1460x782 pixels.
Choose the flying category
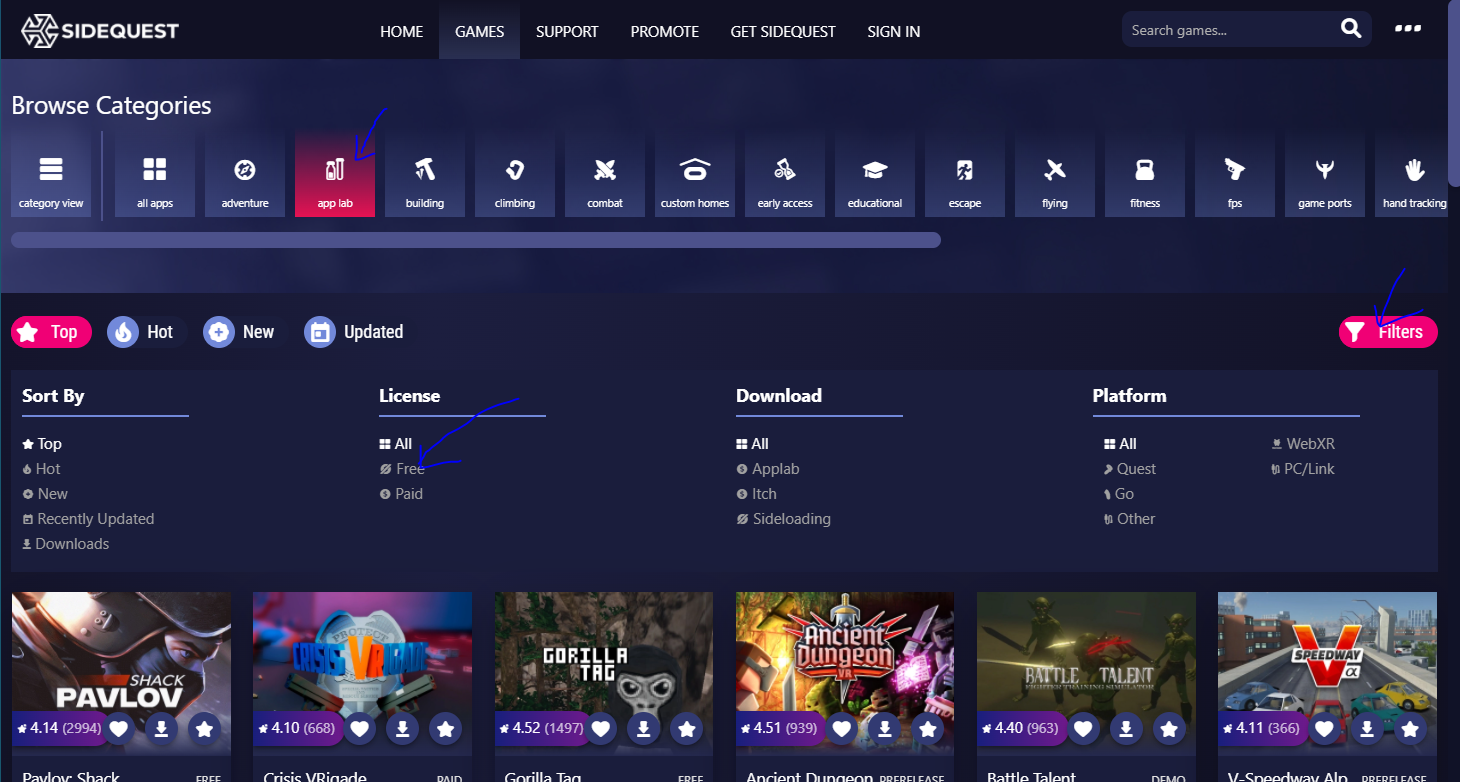pyautogui.click(x=1055, y=173)
